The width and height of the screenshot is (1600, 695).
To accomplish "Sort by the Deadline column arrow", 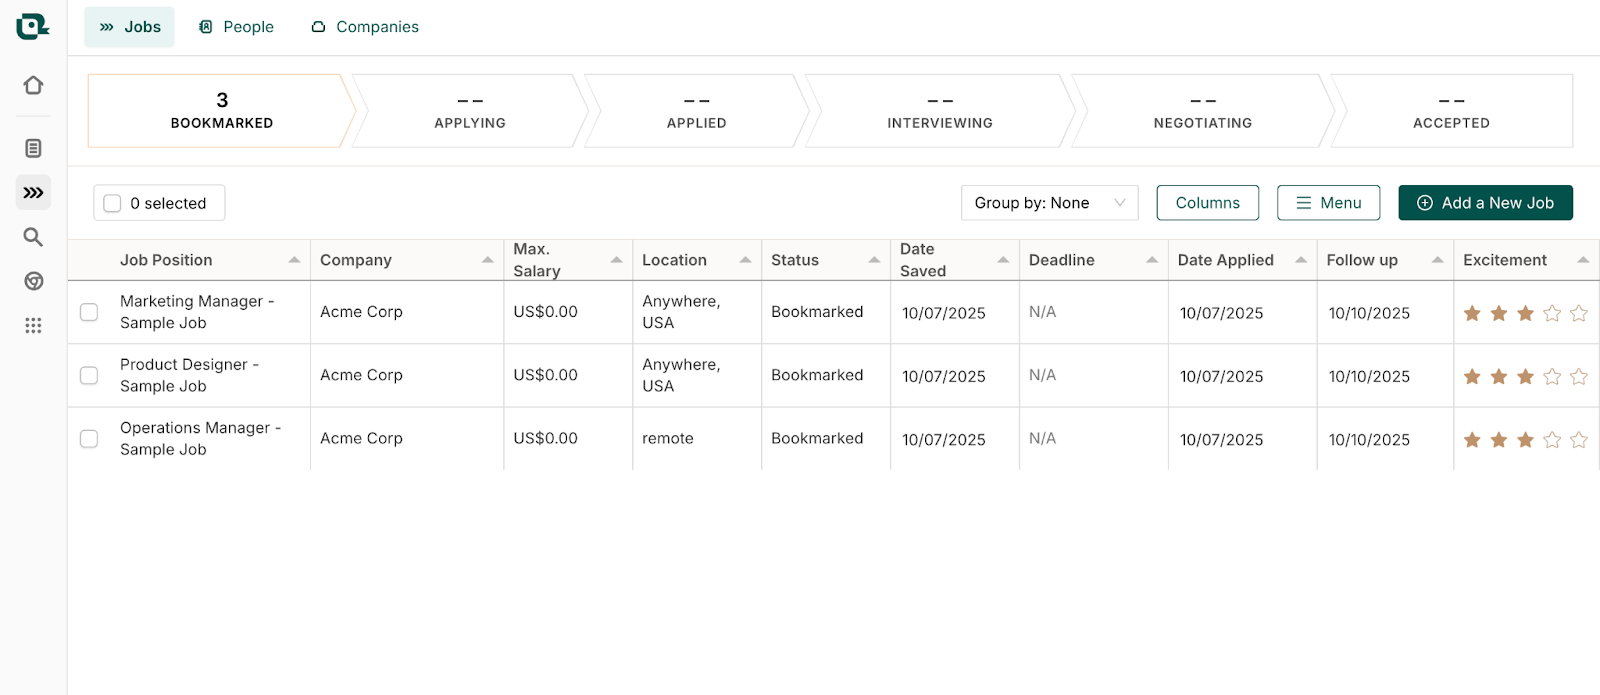I will 1152,260.
